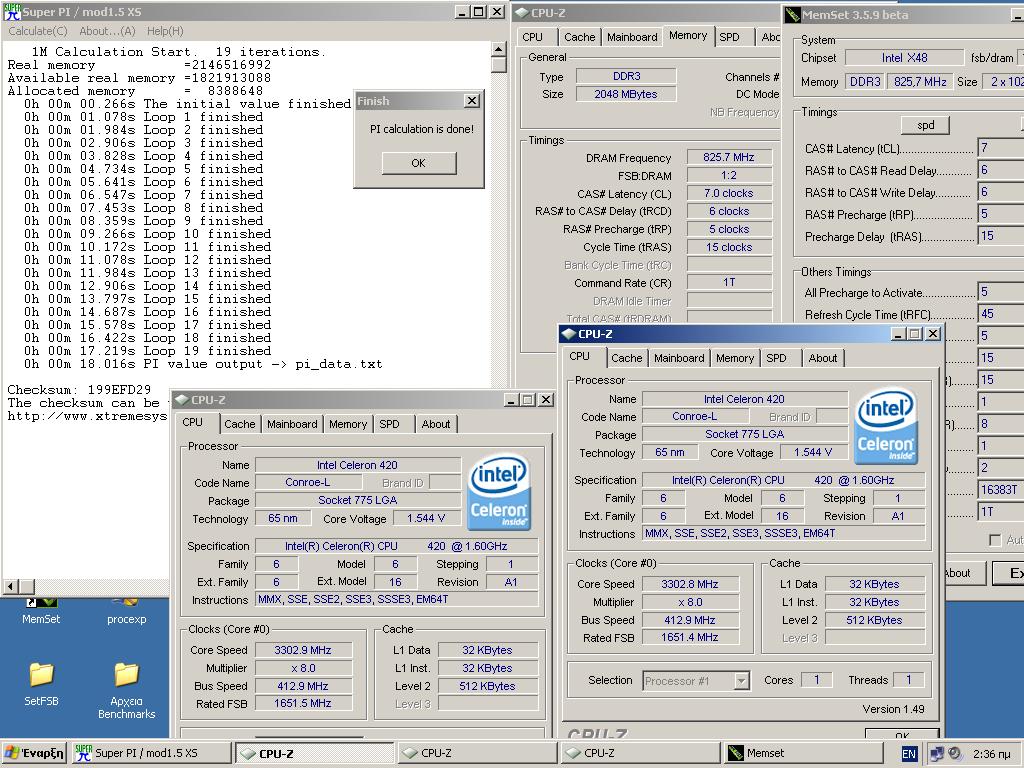Open the Έναρξη Start menu

(35, 753)
